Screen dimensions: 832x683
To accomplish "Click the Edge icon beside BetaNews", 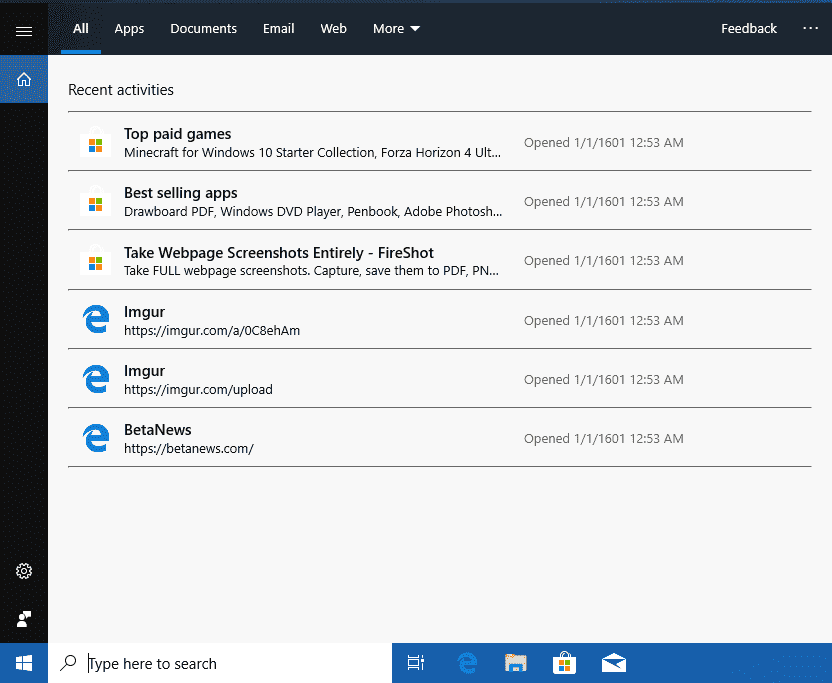I will coord(96,438).
